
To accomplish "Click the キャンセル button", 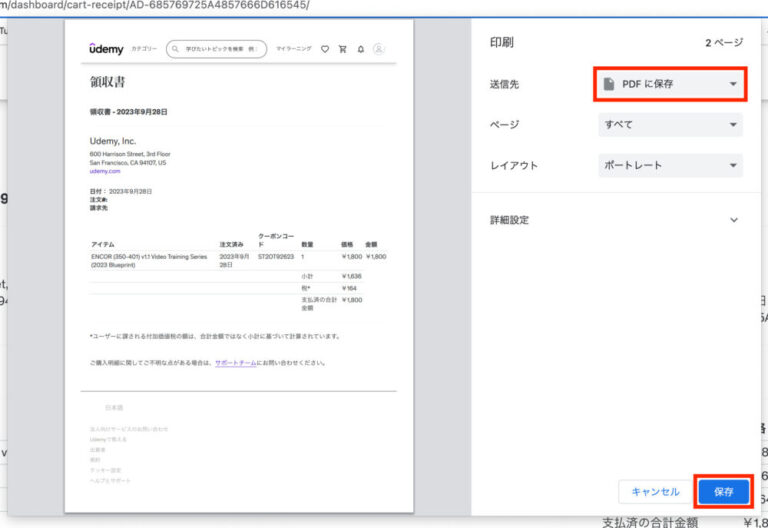I will 655,491.
